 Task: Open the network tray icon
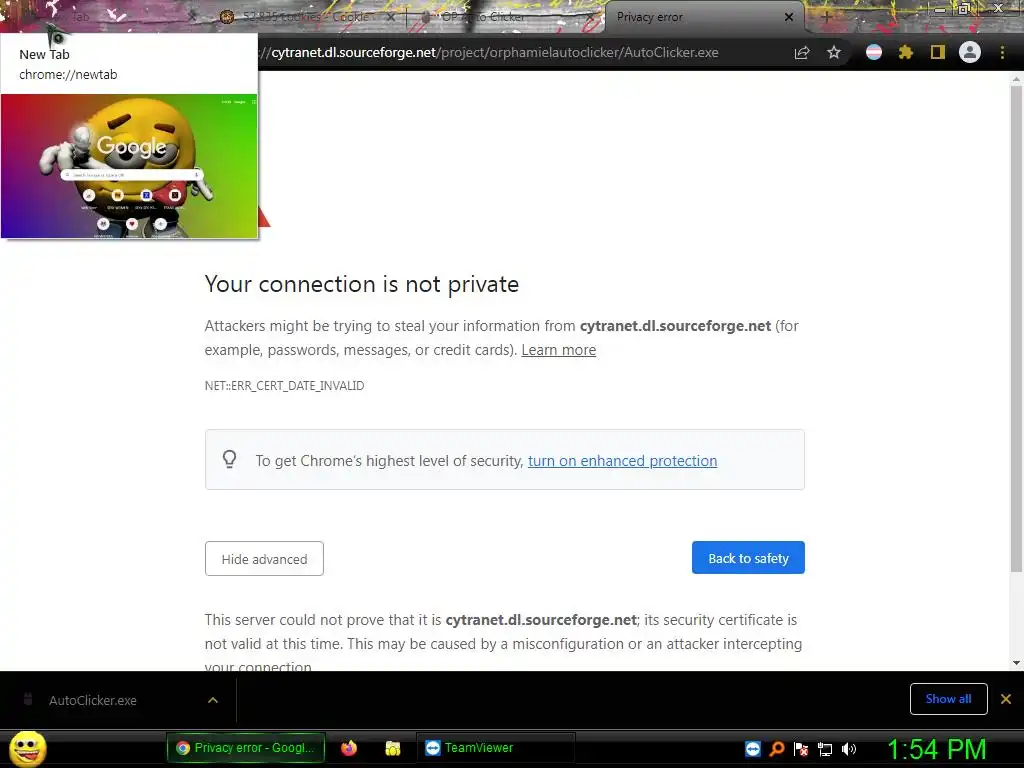[825, 749]
